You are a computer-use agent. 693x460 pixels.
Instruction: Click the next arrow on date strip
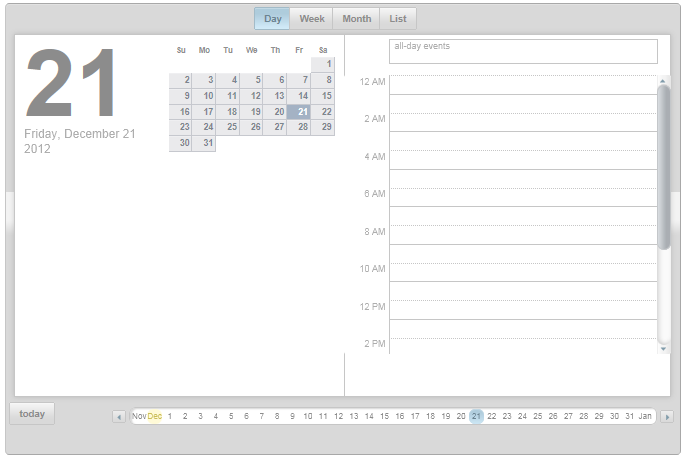(x=667, y=417)
